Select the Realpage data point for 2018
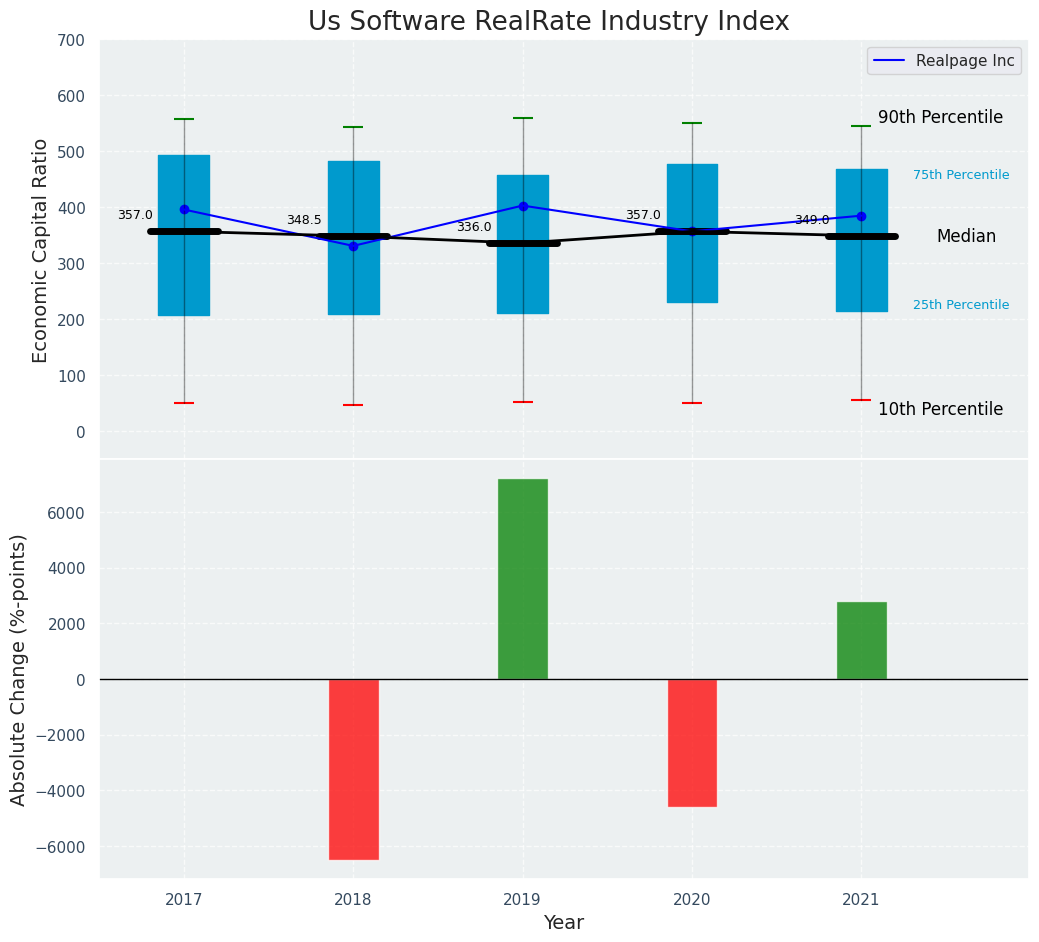This screenshot has height=942, width=1039. pyautogui.click(x=353, y=246)
